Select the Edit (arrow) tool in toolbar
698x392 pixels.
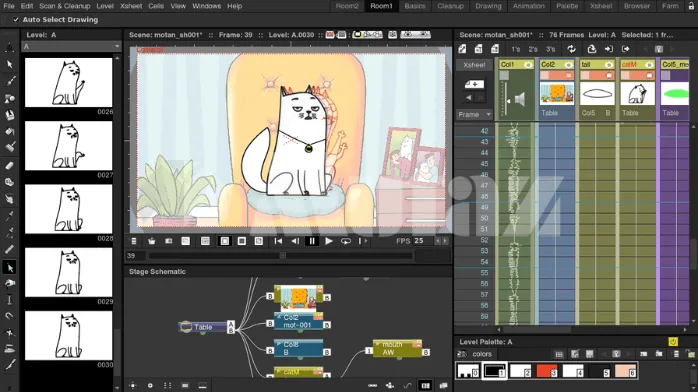9,65
